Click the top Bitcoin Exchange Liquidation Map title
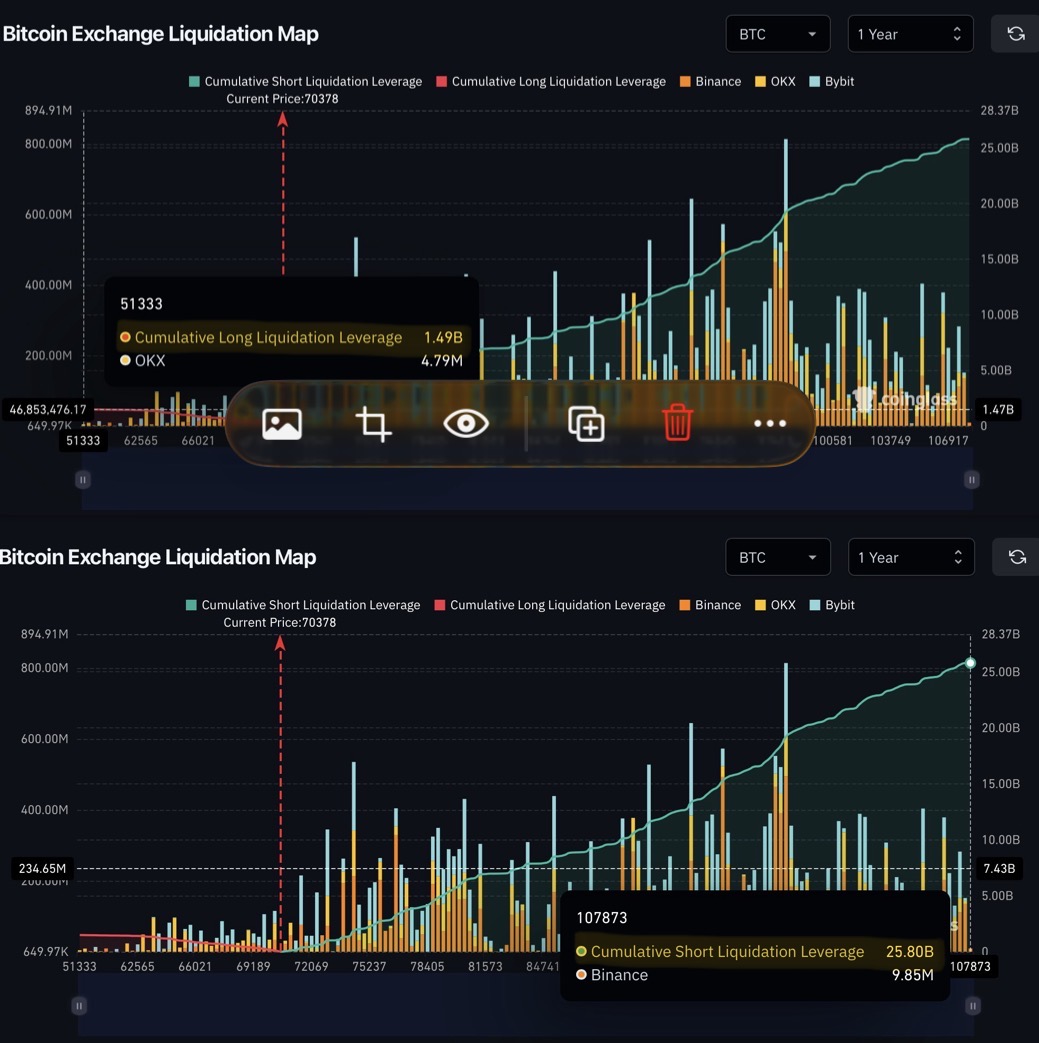Screen dimensions: 1039x1043 pos(160,34)
